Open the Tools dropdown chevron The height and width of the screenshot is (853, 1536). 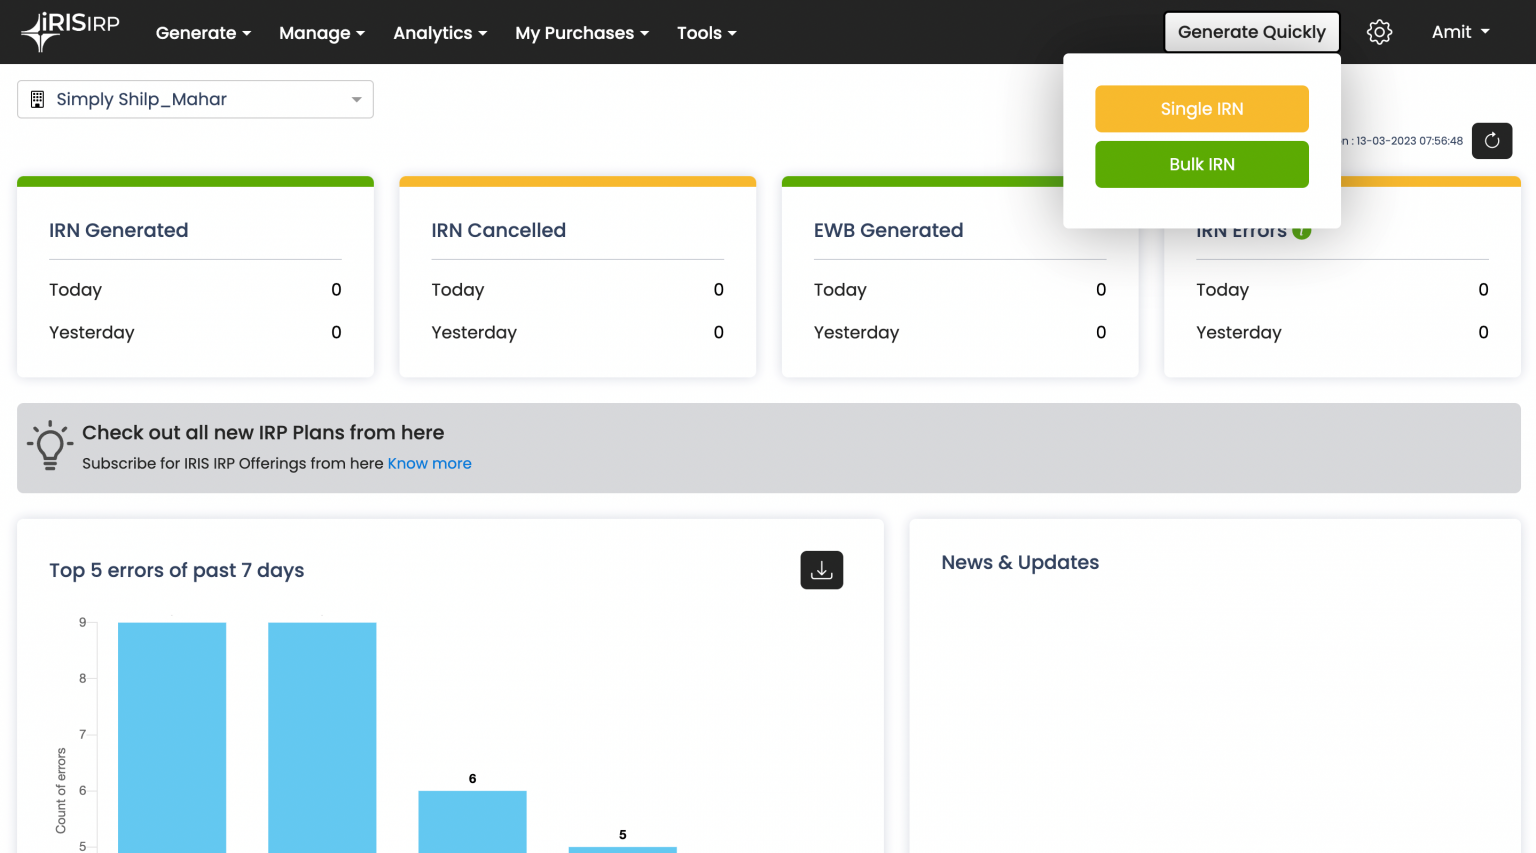click(731, 33)
